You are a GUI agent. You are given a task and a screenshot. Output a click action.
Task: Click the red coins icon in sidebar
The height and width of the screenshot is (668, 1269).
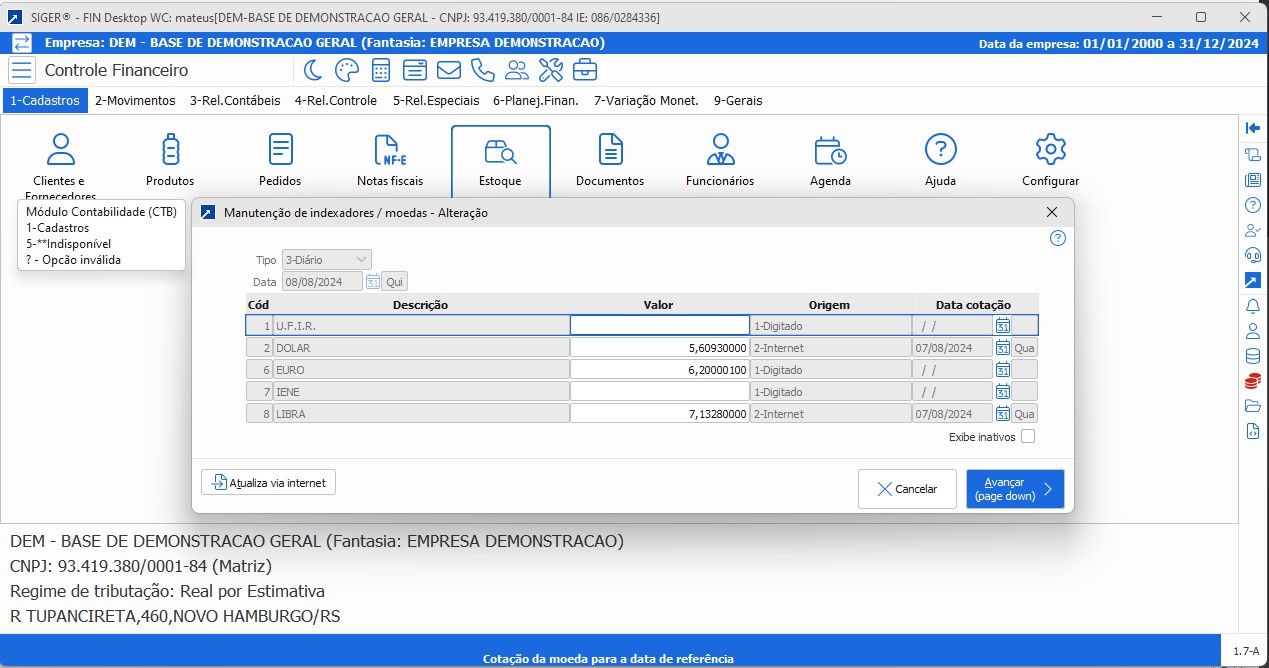1252,381
